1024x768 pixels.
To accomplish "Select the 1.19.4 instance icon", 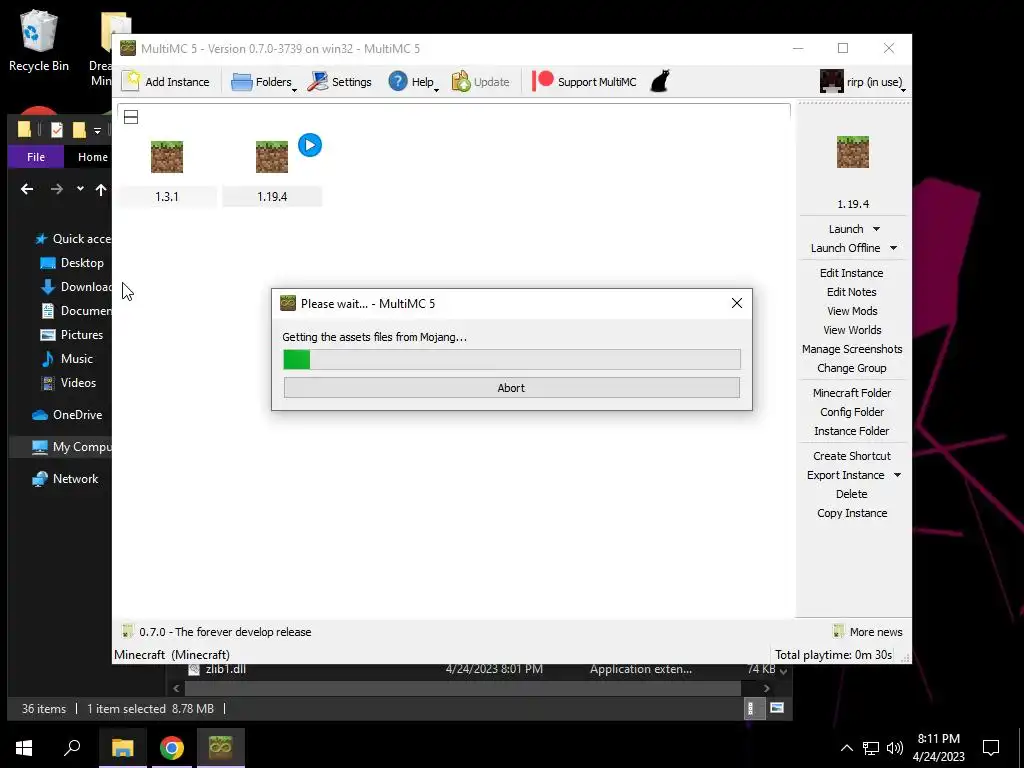I will (272, 157).
